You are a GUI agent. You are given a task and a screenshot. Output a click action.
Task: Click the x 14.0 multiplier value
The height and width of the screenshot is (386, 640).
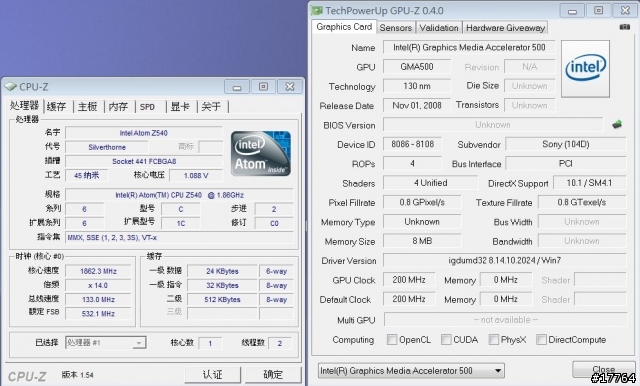click(98, 285)
